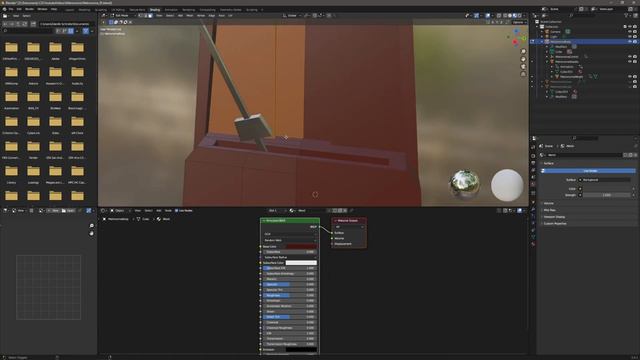The image size is (640, 360).
Task: Collapse the Surface panel in properties
Action: (548, 163)
